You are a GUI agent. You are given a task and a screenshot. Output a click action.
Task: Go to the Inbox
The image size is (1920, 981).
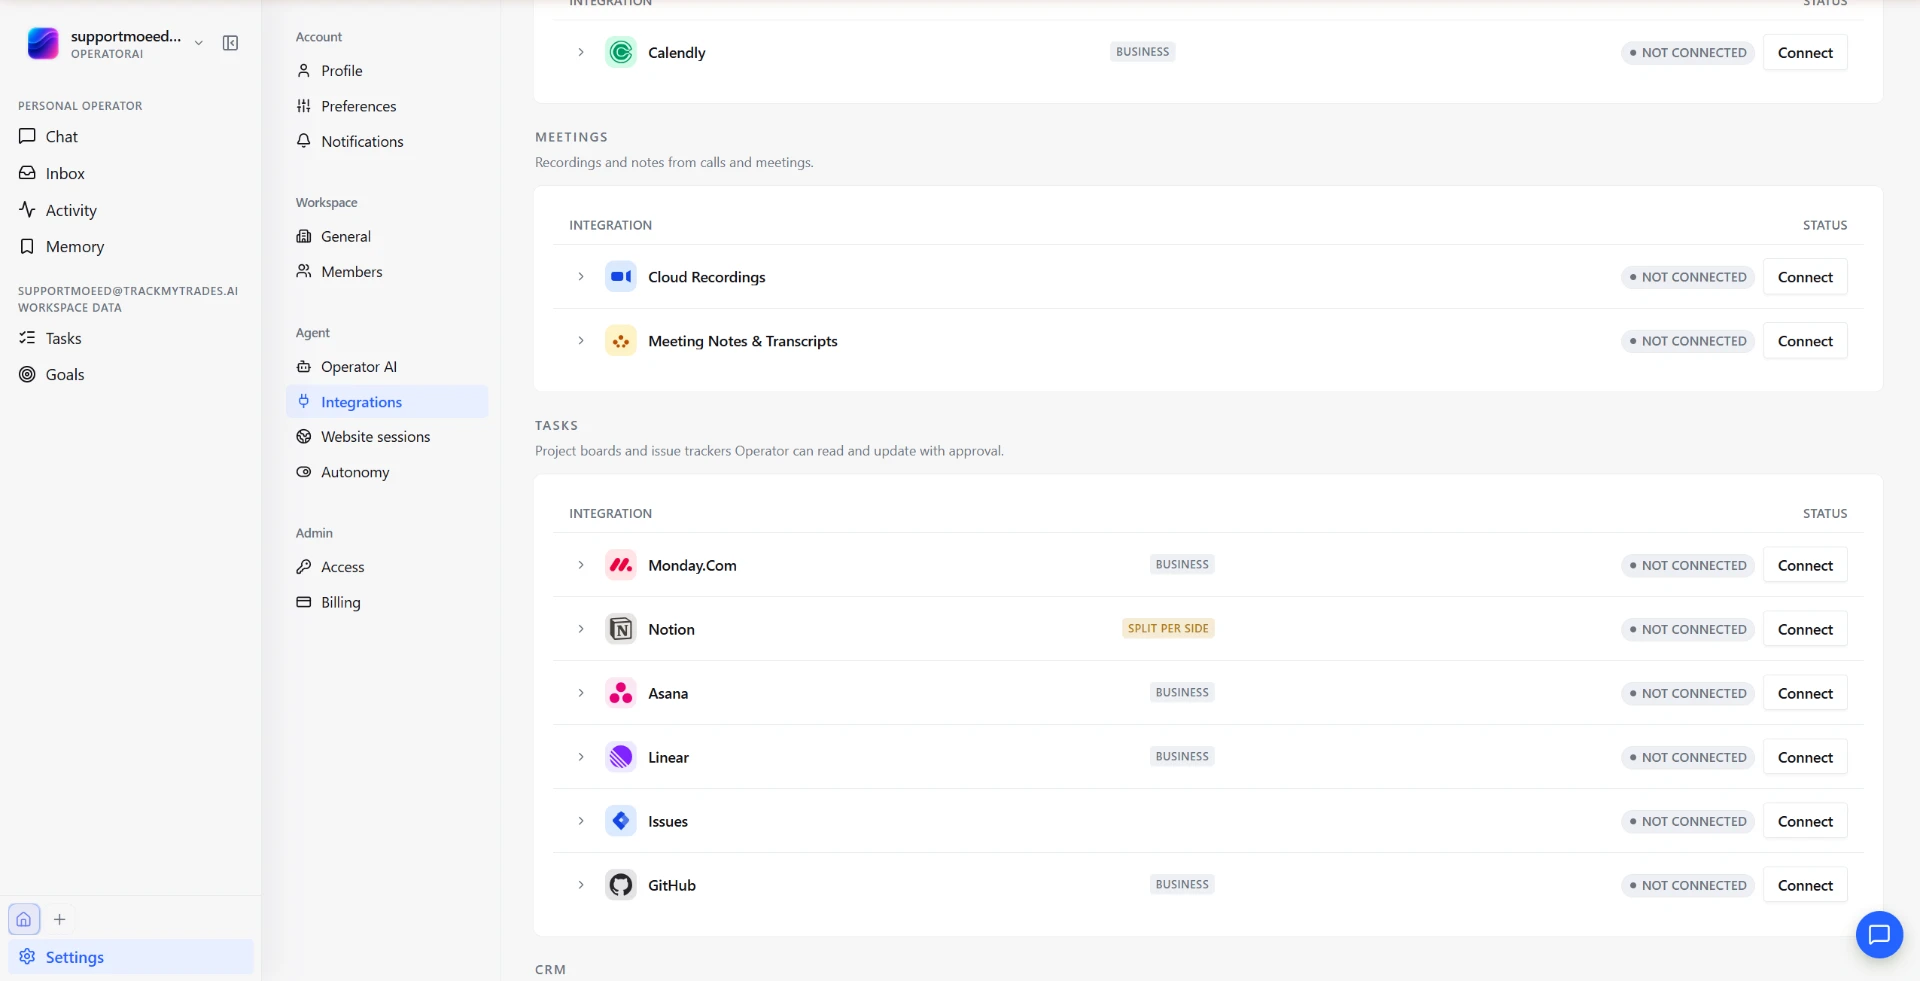[x=130, y=173]
